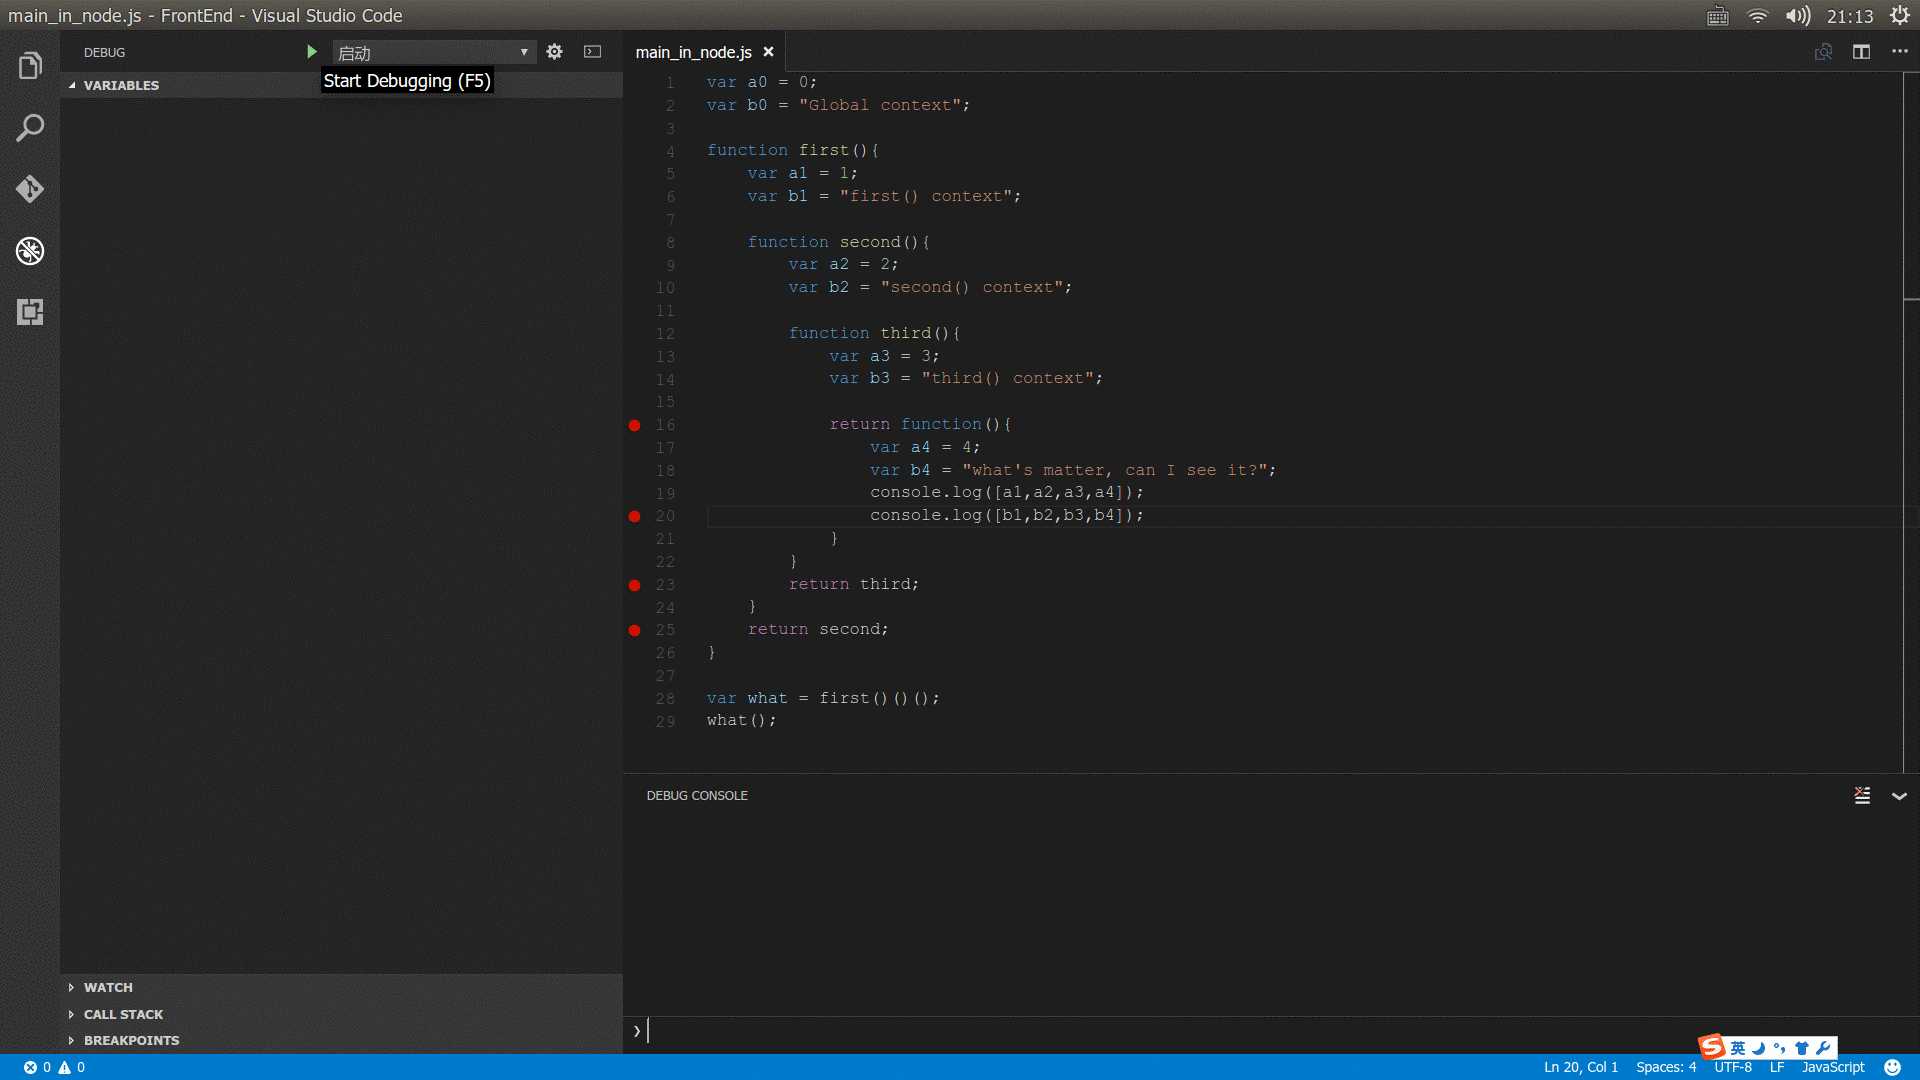Change file encoding UTF-8
Viewport: 1920px width, 1080px height.
click(1733, 1067)
